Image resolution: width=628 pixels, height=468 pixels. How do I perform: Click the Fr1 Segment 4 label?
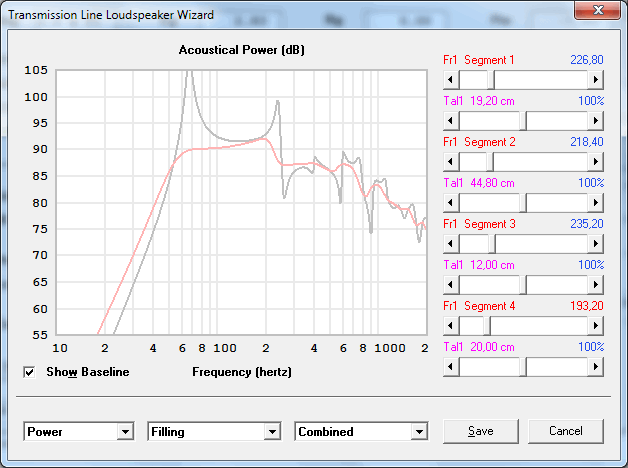[x=479, y=306]
